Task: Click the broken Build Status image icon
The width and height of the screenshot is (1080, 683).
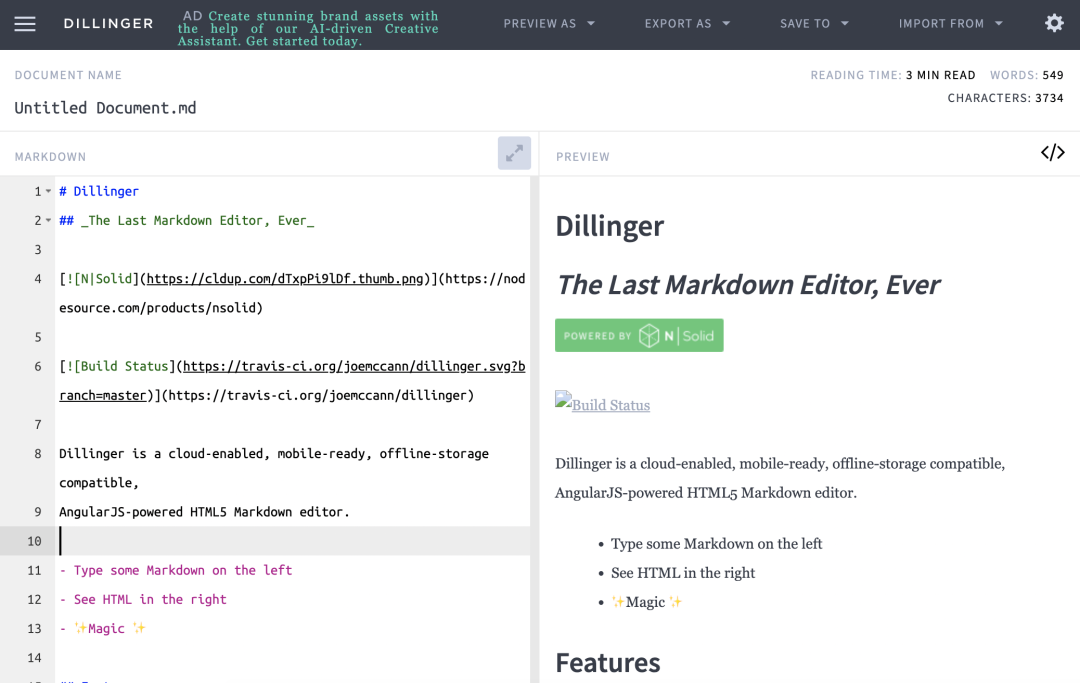Action: point(563,401)
